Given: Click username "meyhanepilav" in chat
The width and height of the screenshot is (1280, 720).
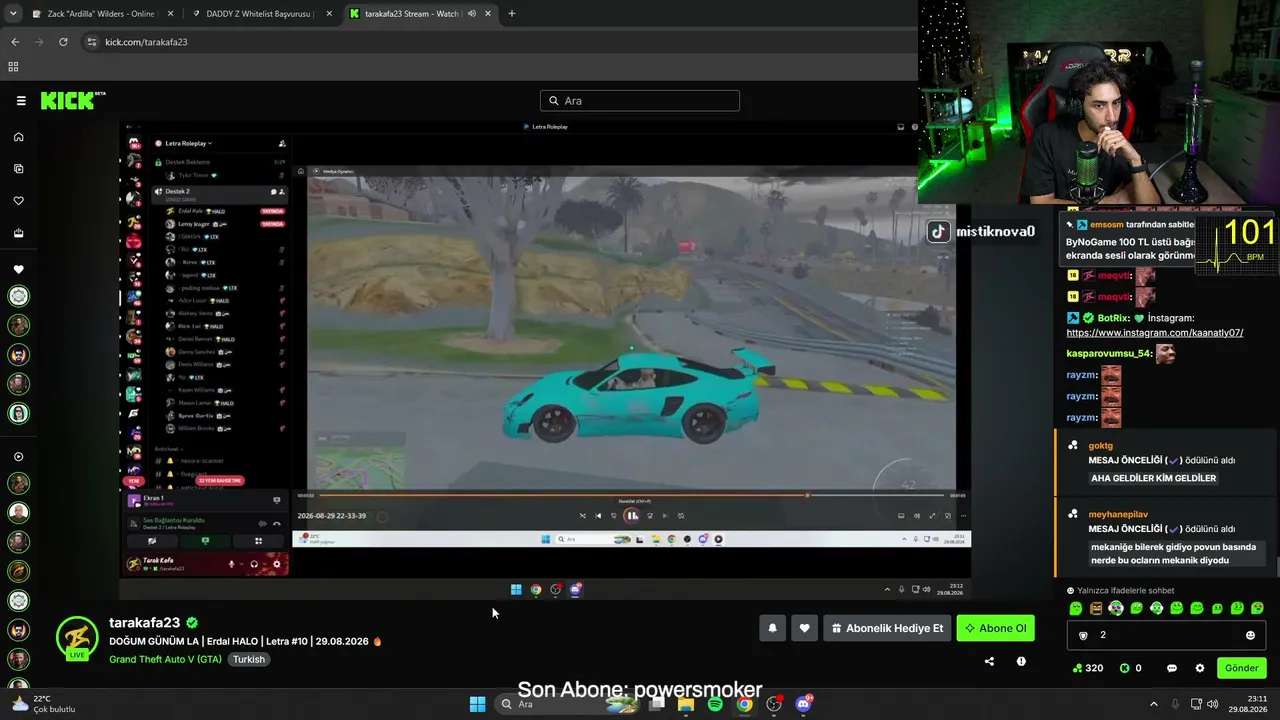Looking at the screenshot, I should pyautogui.click(x=1118, y=514).
